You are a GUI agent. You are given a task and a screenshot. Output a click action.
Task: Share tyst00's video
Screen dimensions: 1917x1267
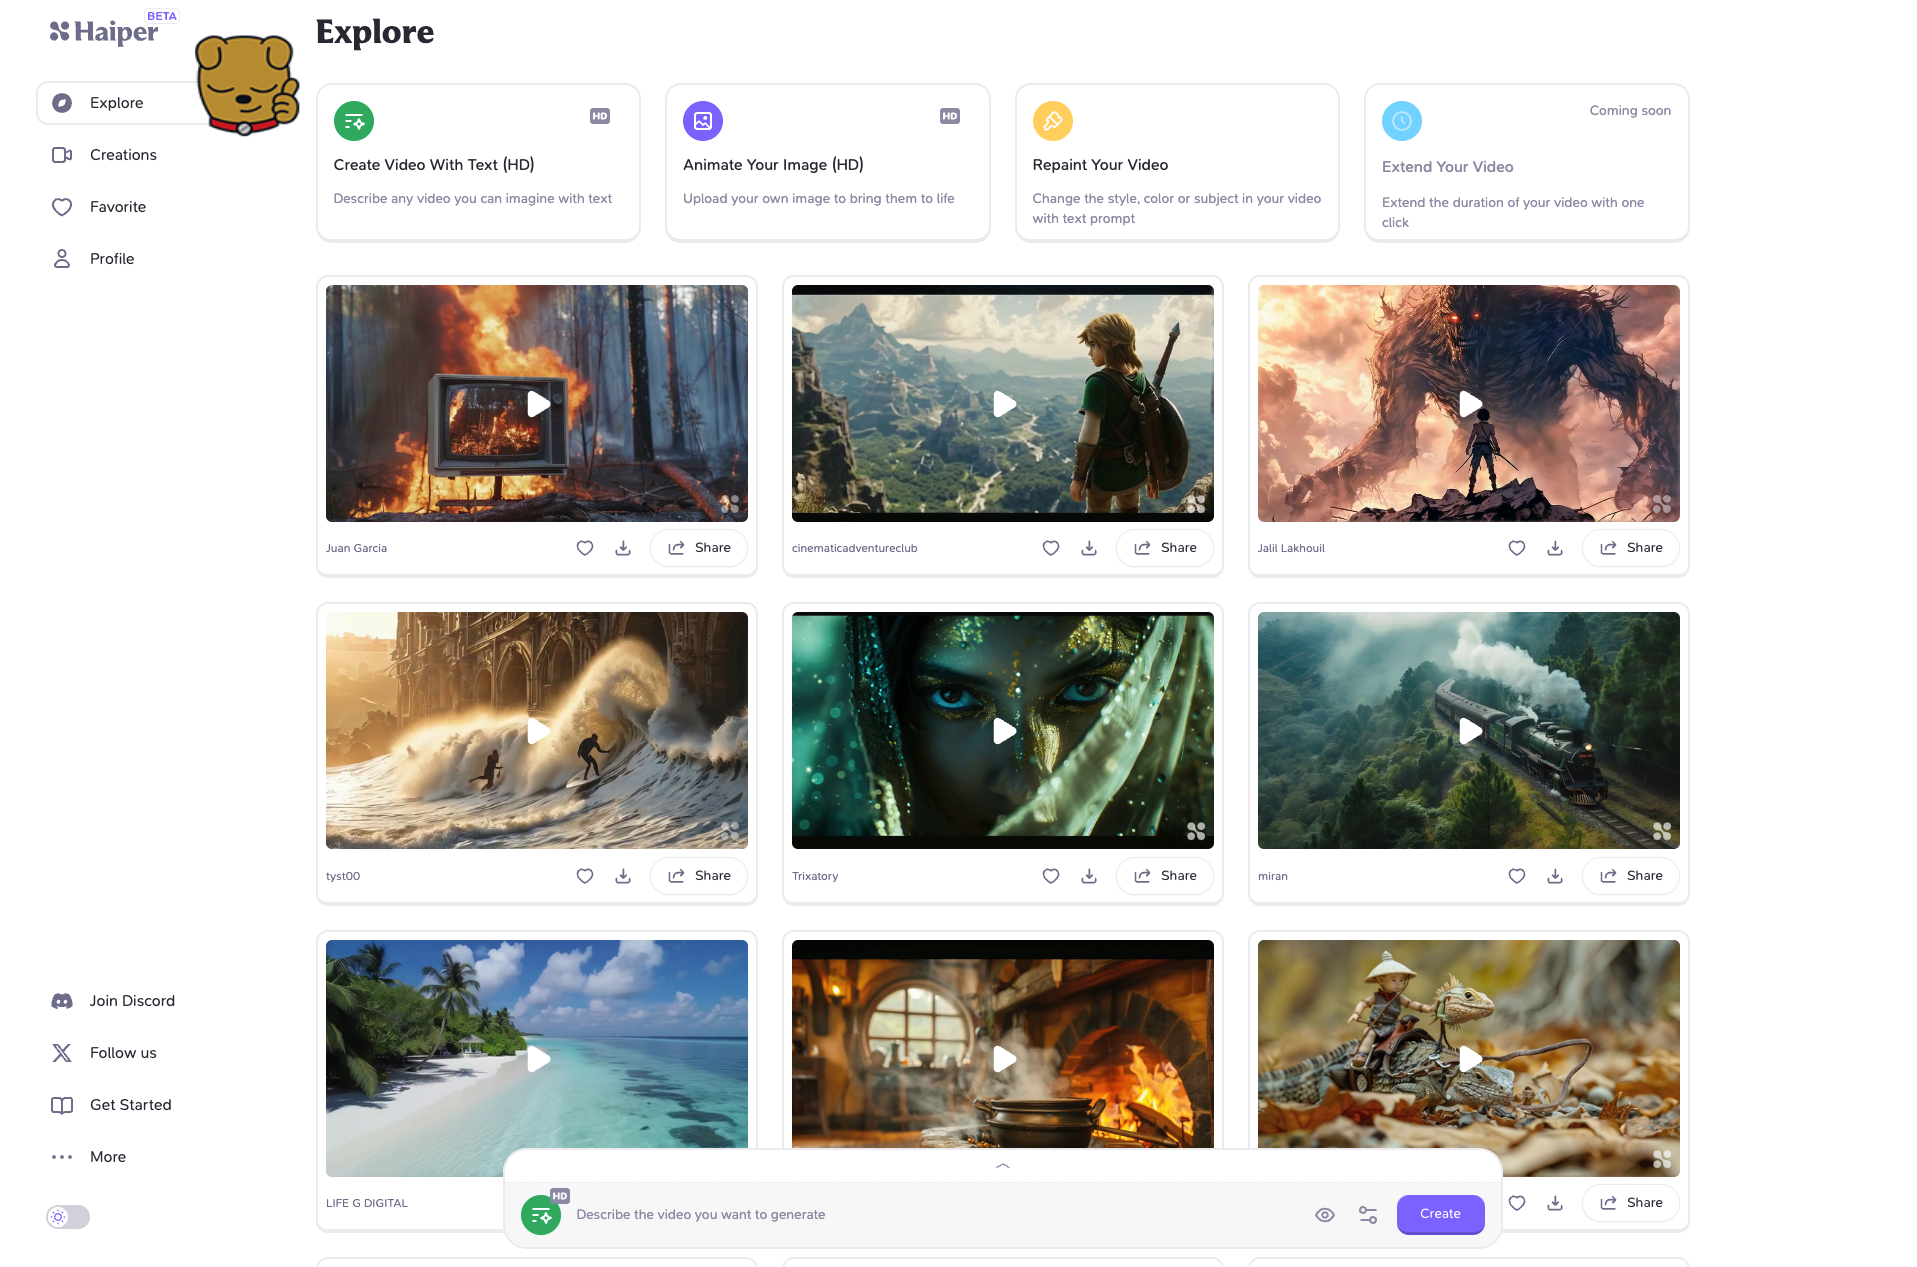[x=699, y=876]
